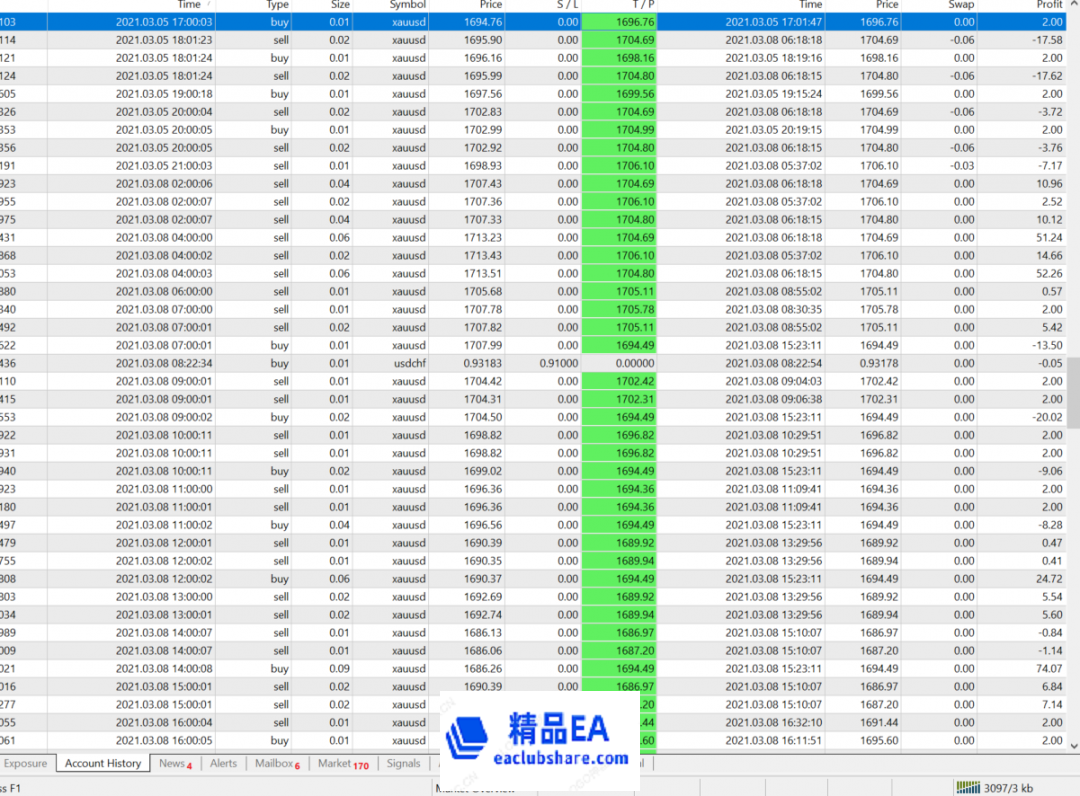Open the Signals tab
Viewport: 1080px width, 796px height.
[403, 763]
